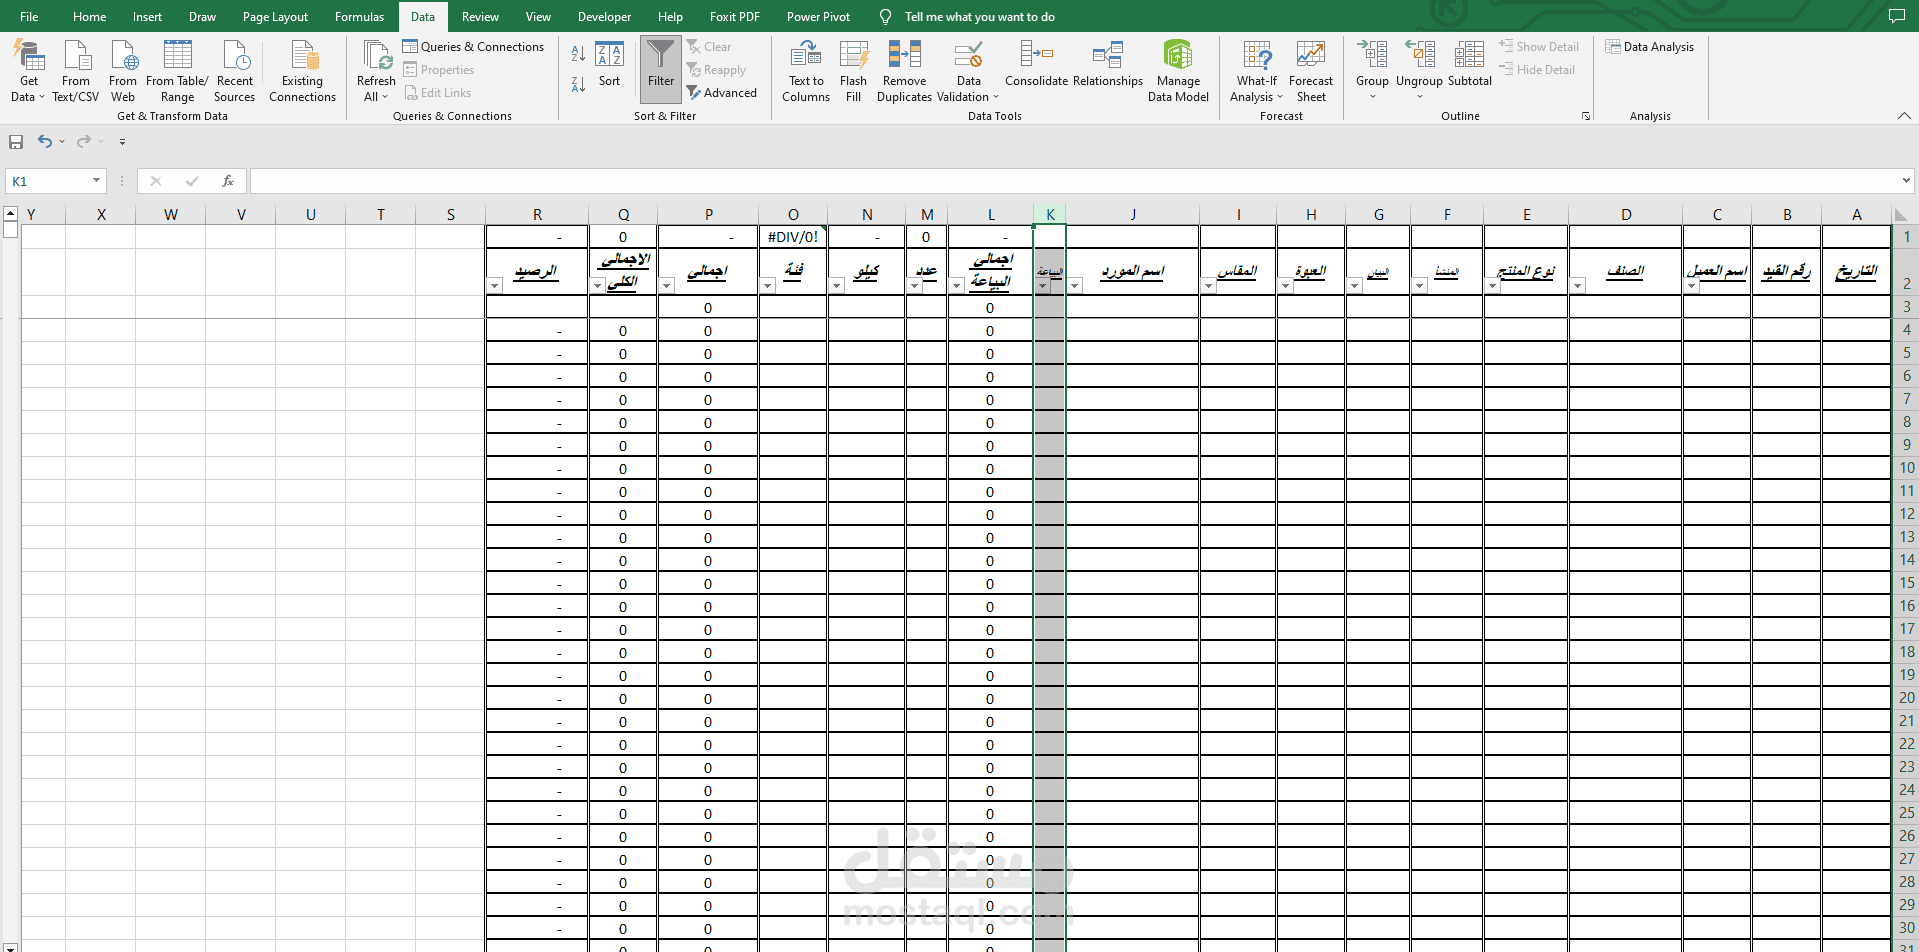Click the Tell me search box
The height and width of the screenshot is (952, 1919).
[979, 16]
